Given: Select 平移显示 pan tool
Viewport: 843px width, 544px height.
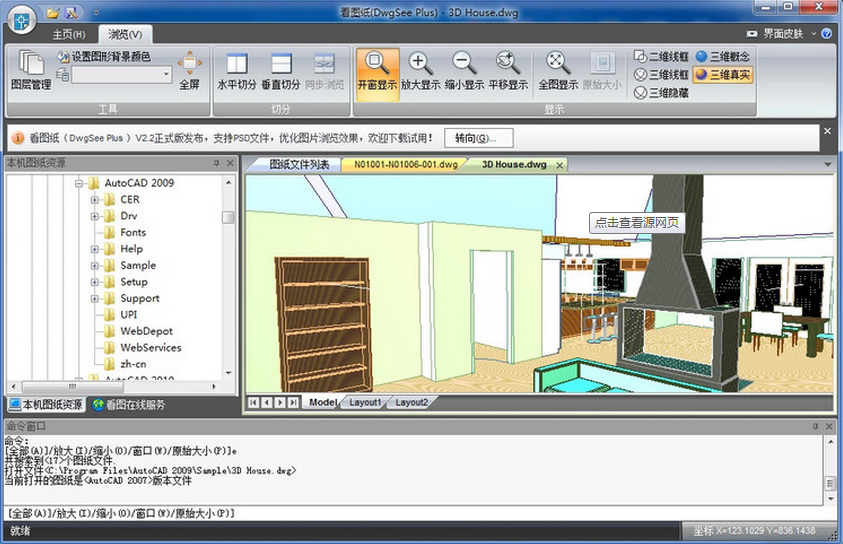Looking at the screenshot, I should (507, 70).
